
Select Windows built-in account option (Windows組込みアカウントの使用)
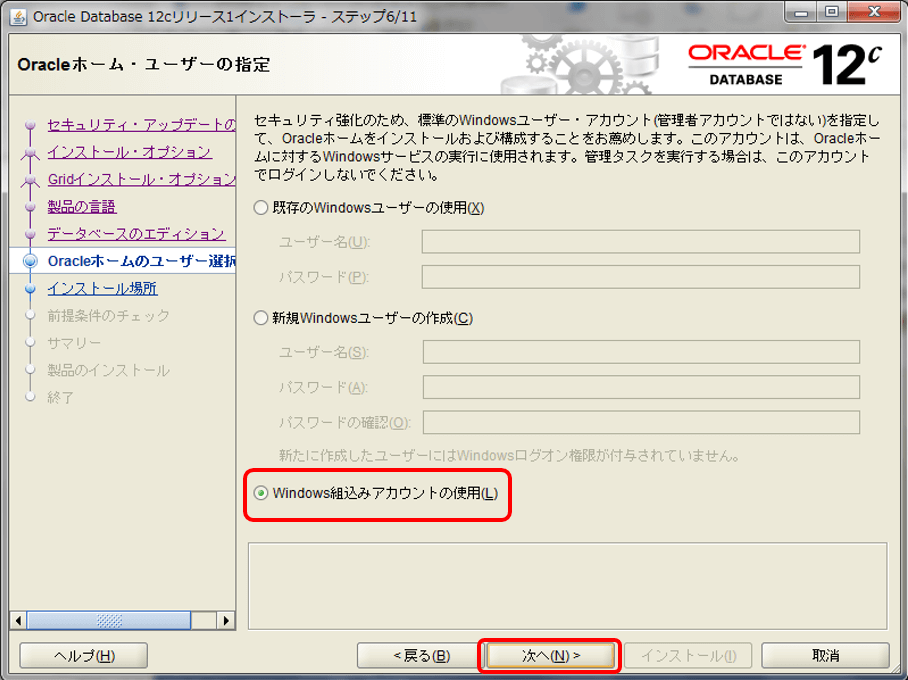pyautogui.click(x=376, y=493)
